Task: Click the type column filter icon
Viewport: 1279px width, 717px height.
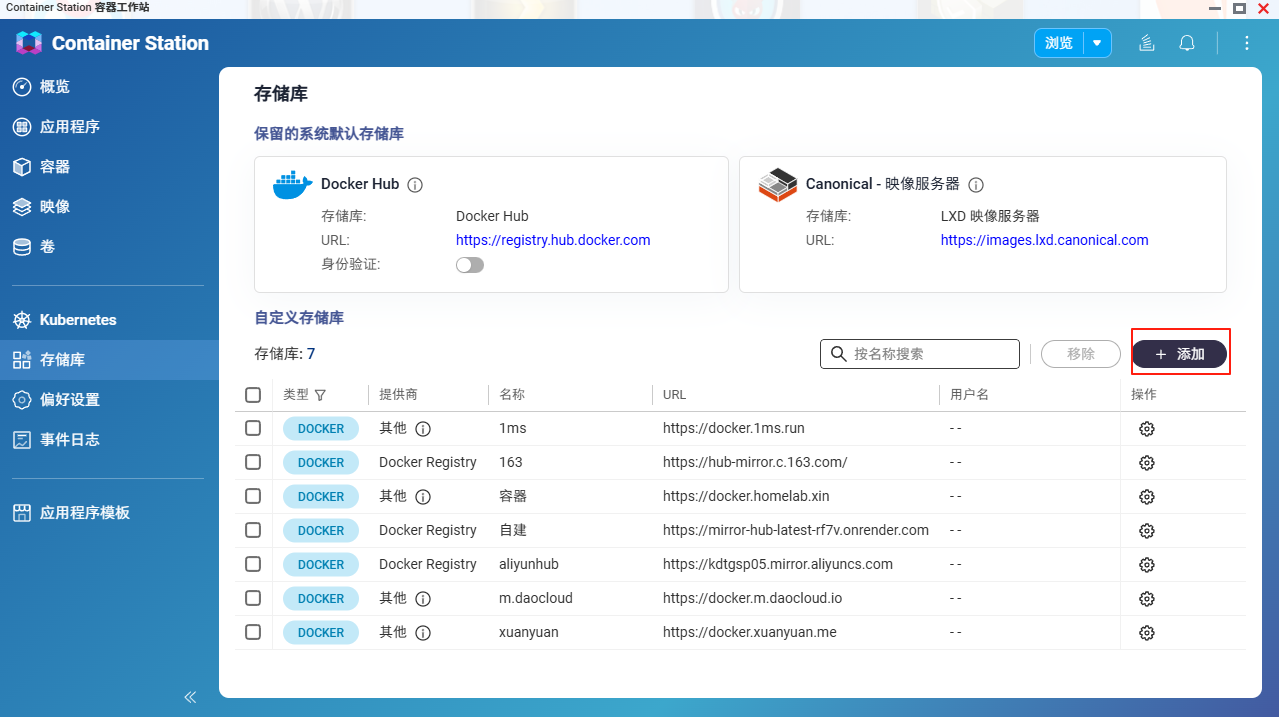Action: click(x=320, y=395)
